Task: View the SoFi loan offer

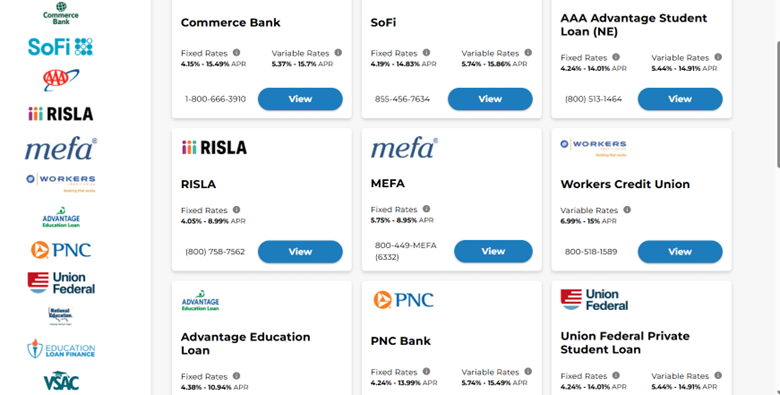Action: pyautogui.click(x=490, y=99)
